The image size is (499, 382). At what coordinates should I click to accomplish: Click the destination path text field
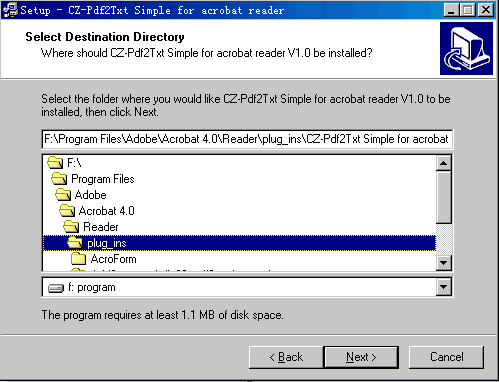[x=247, y=139]
